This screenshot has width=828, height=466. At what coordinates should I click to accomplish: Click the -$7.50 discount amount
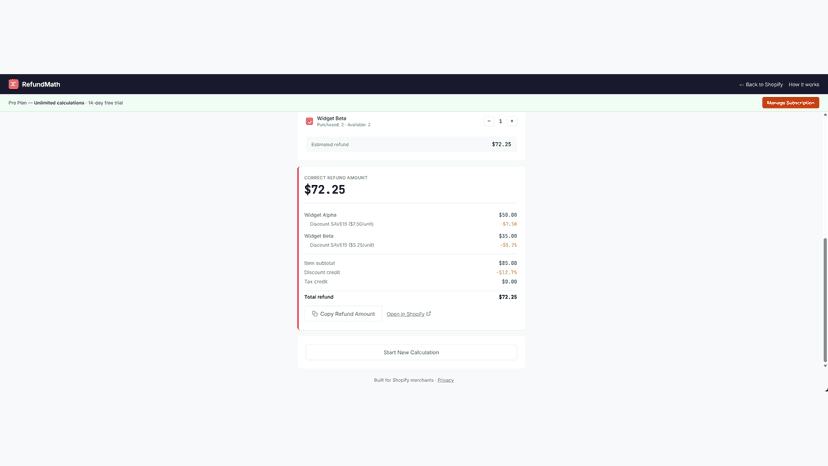pyautogui.click(x=509, y=224)
